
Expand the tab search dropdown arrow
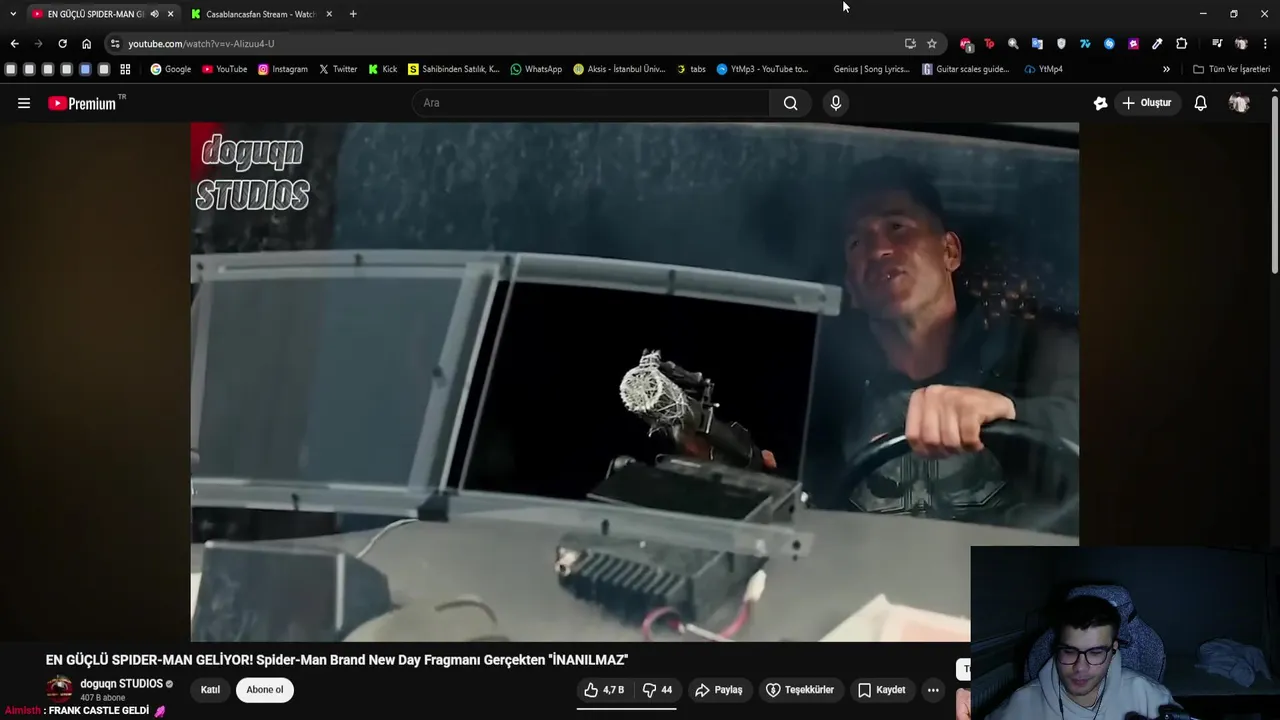[12, 14]
